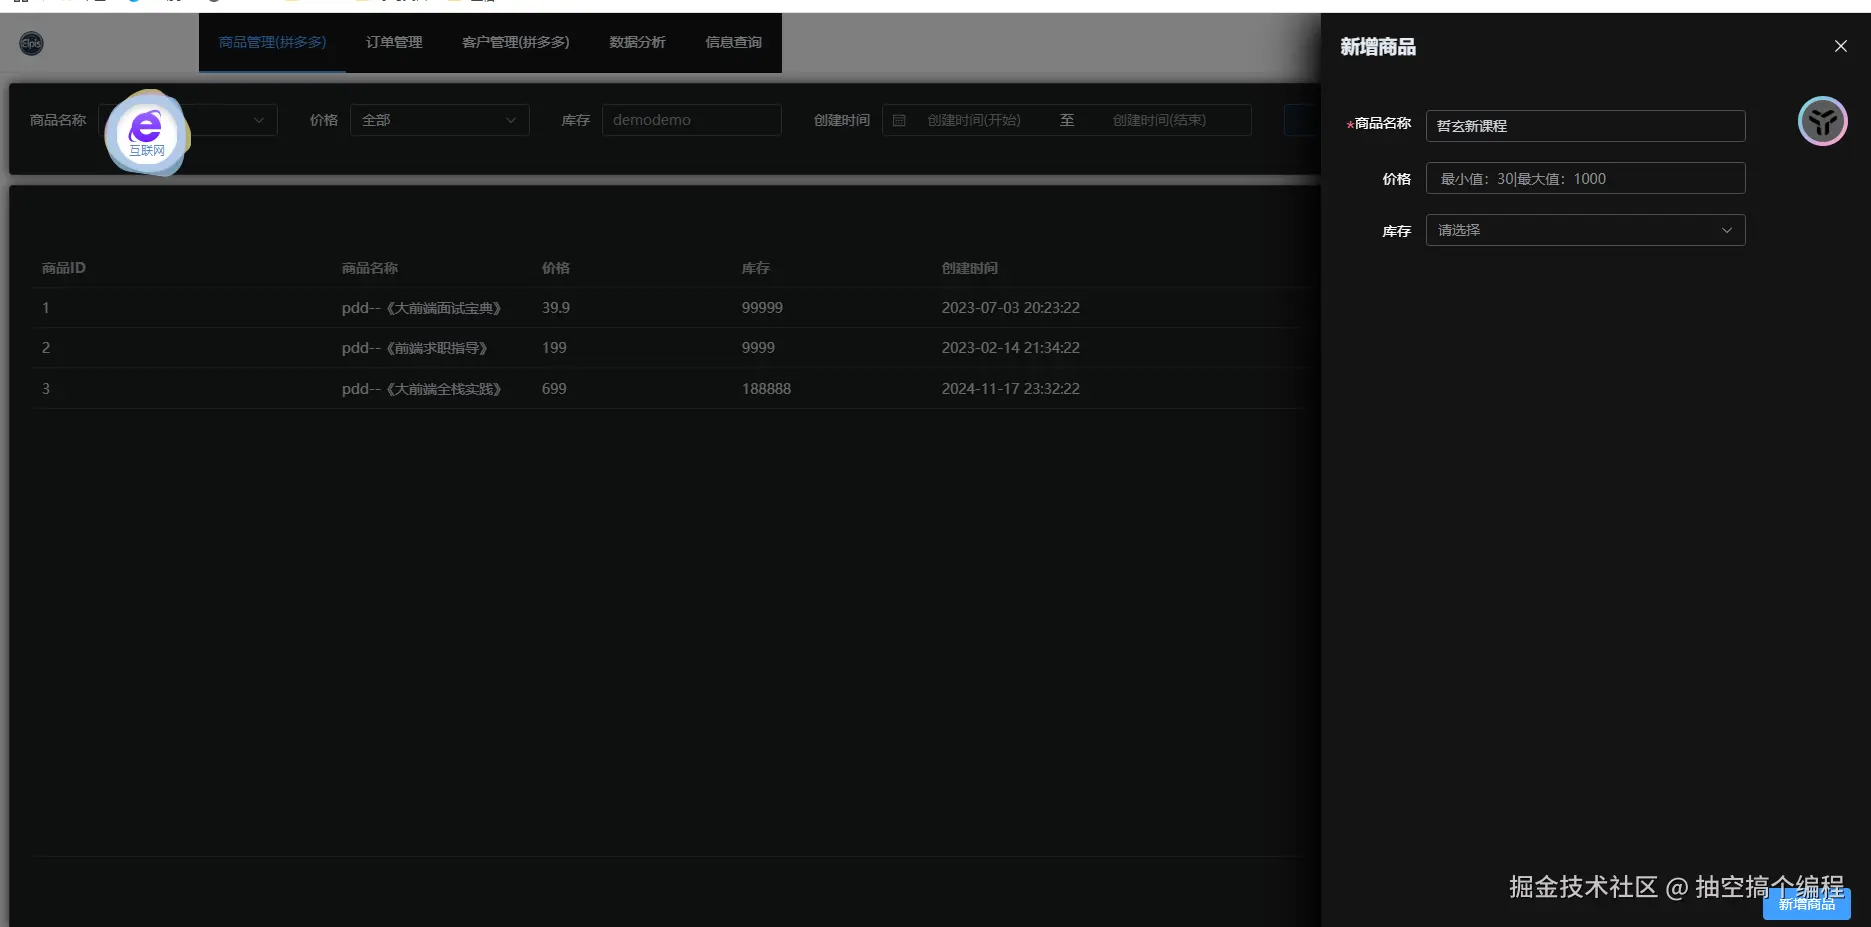
Task: Click the 库存 label in the drawer form
Action: [1397, 231]
